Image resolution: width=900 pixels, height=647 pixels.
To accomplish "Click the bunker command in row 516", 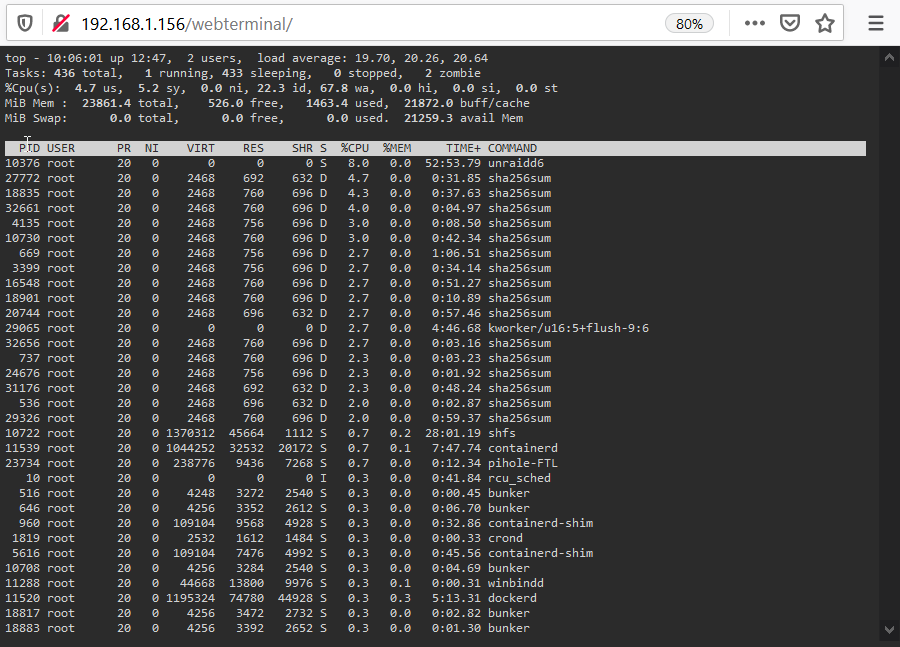I will coord(509,493).
